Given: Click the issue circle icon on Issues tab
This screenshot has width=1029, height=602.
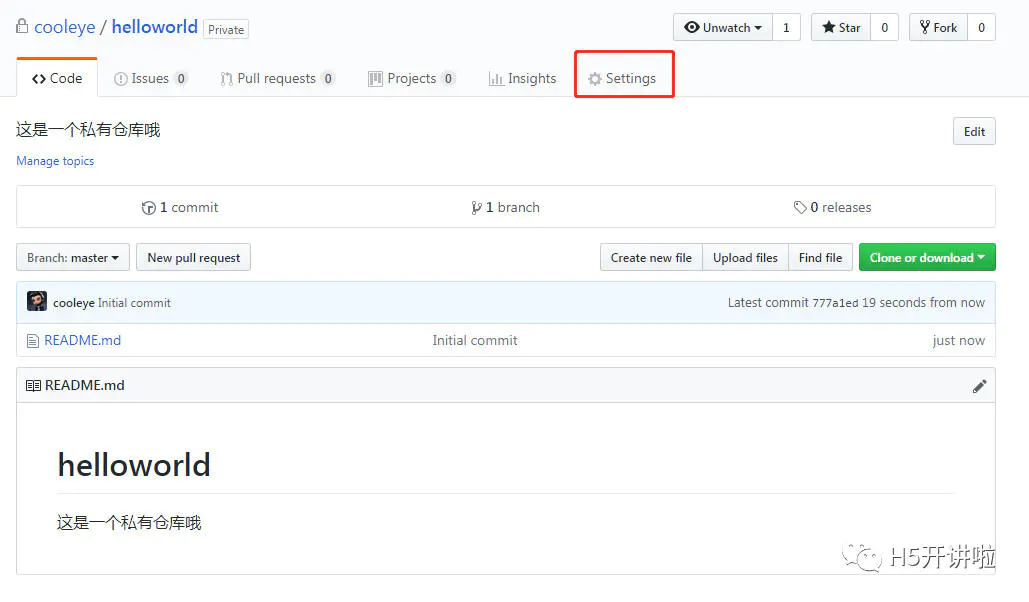Looking at the screenshot, I should pyautogui.click(x=121, y=79).
